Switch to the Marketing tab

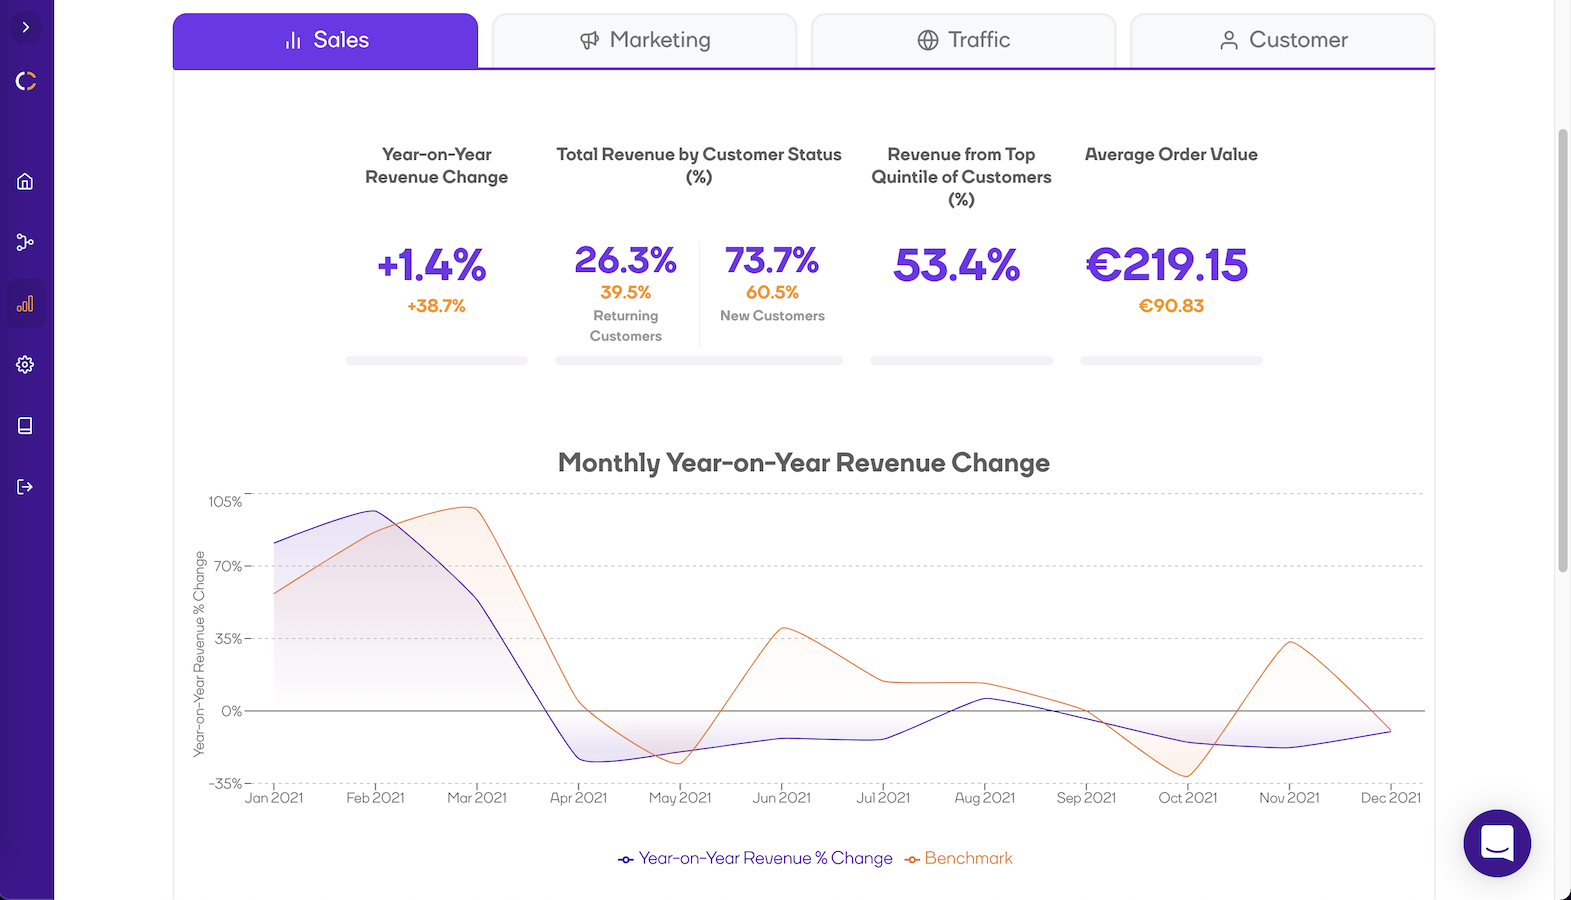[x=645, y=40]
